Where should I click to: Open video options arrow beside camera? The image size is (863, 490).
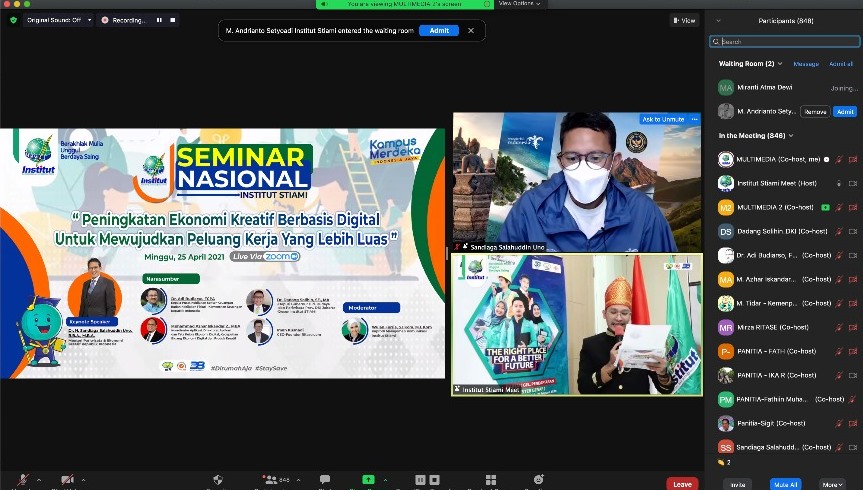pyautogui.click(x=84, y=480)
